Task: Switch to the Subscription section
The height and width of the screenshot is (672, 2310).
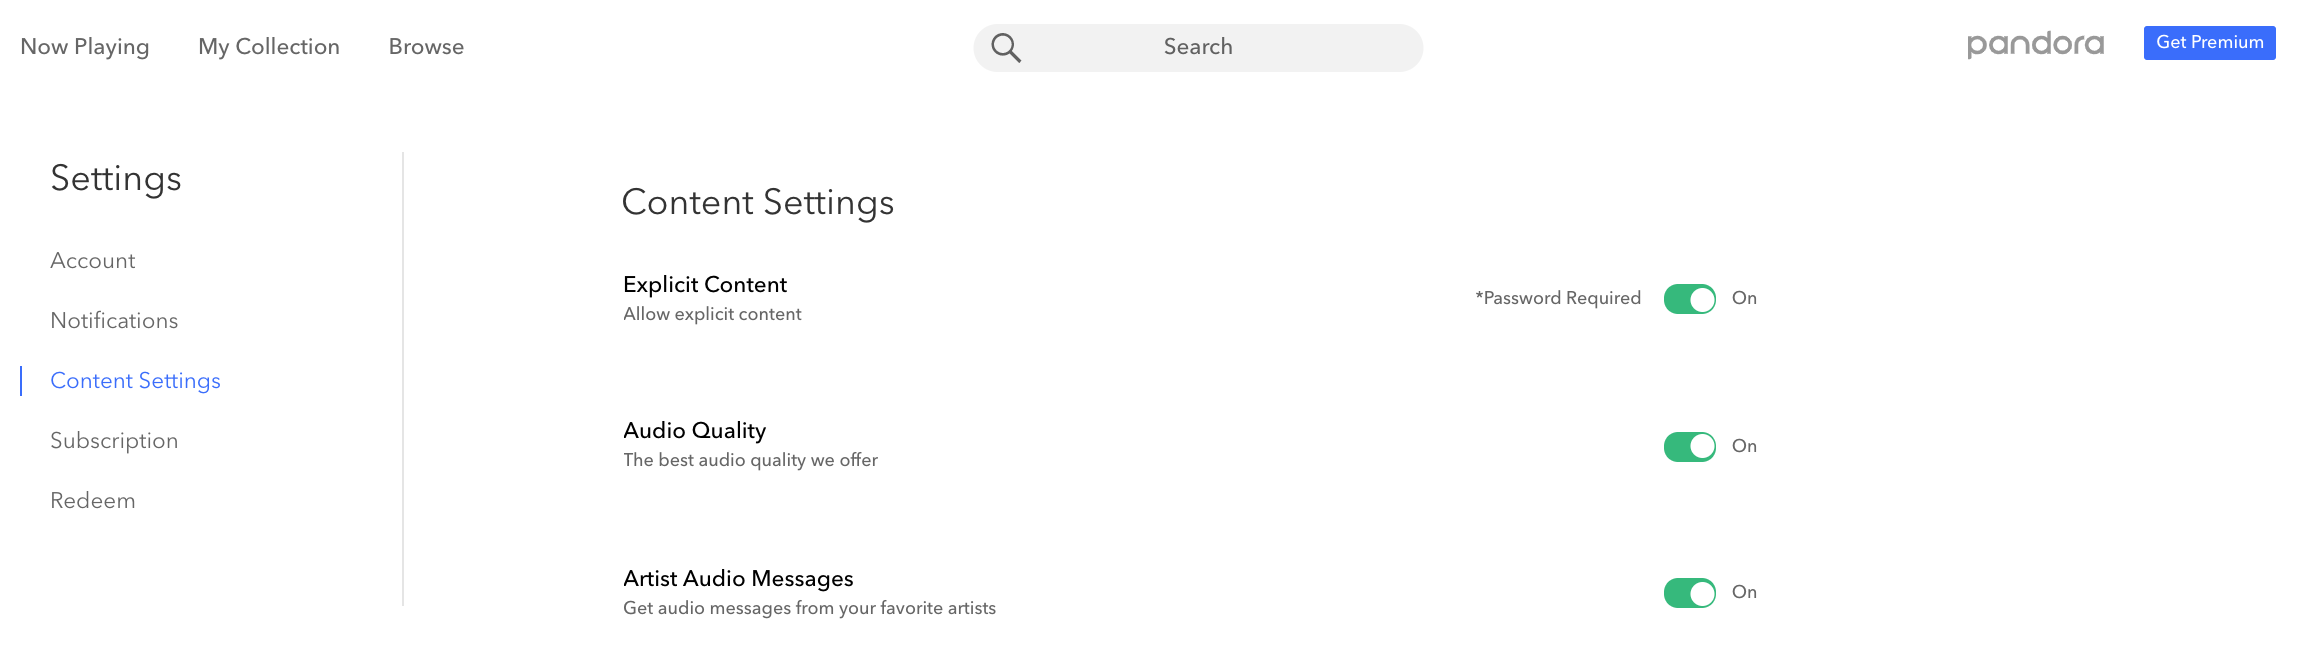Action: pos(114,440)
